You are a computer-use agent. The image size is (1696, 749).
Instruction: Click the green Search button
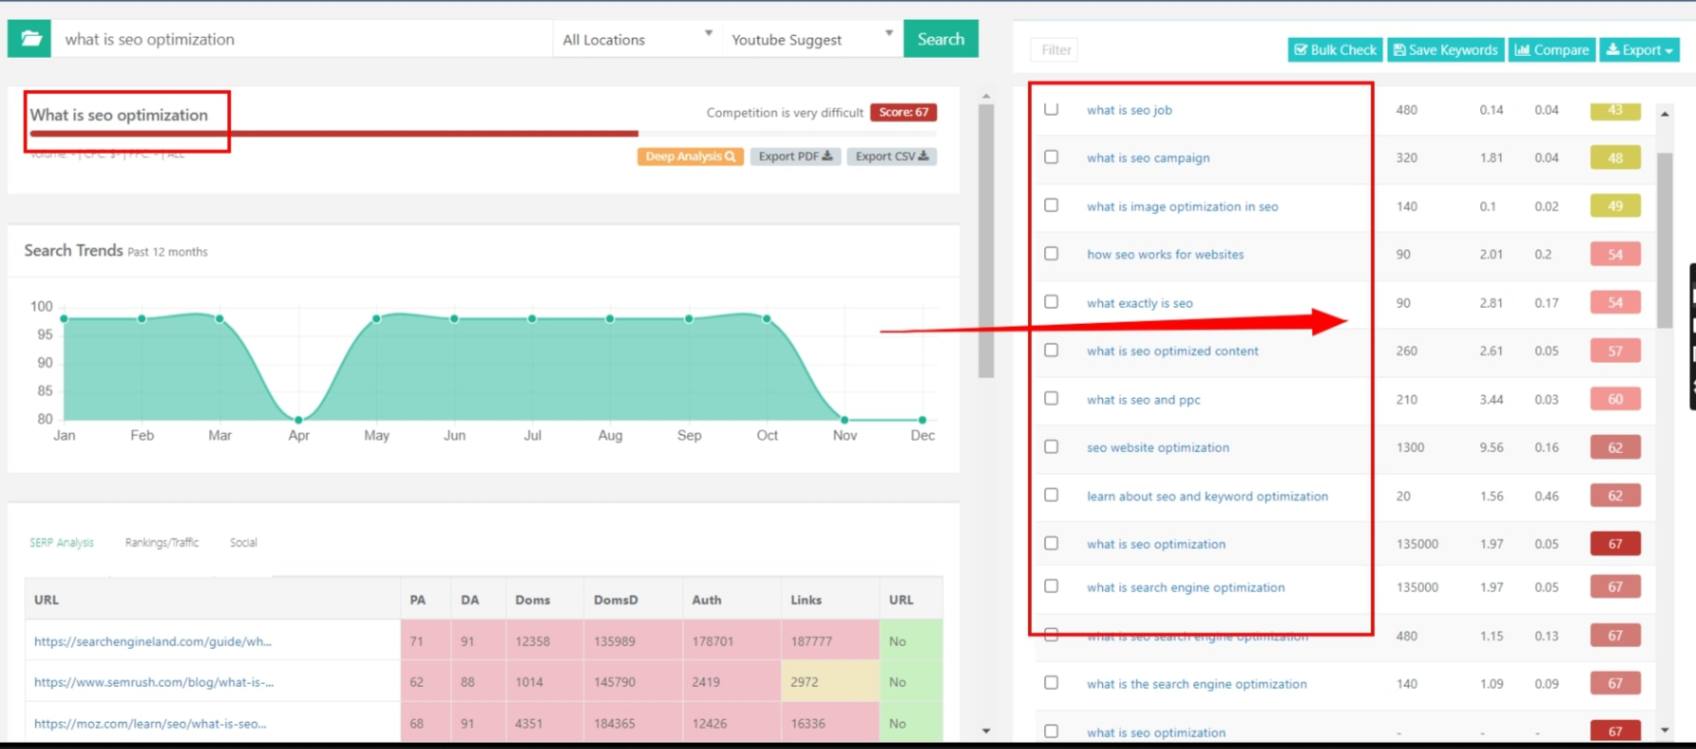941,39
